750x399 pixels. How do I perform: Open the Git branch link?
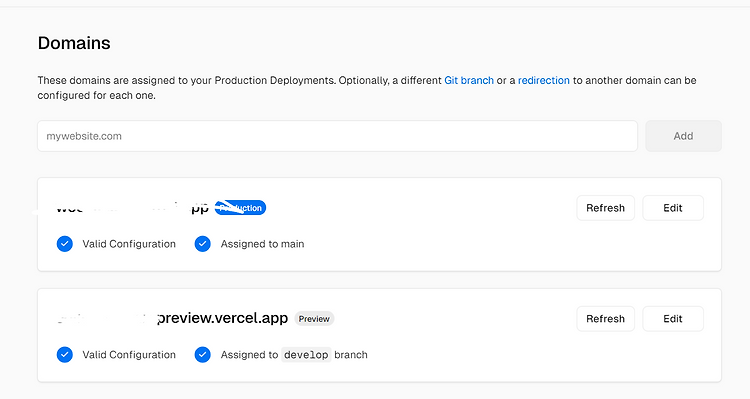coord(469,80)
